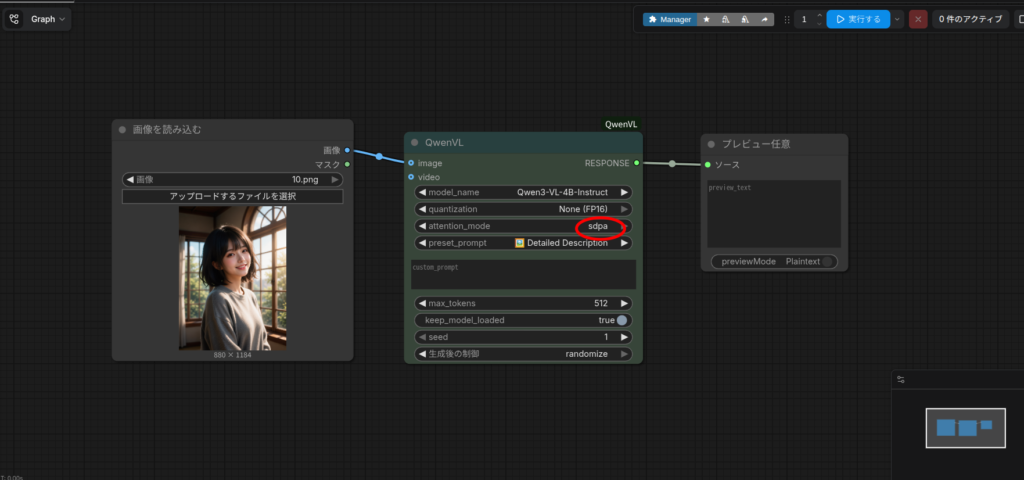Toggle previewMode Plaintext switch
Image resolution: width=1024 pixels, height=480 pixels.
point(828,261)
